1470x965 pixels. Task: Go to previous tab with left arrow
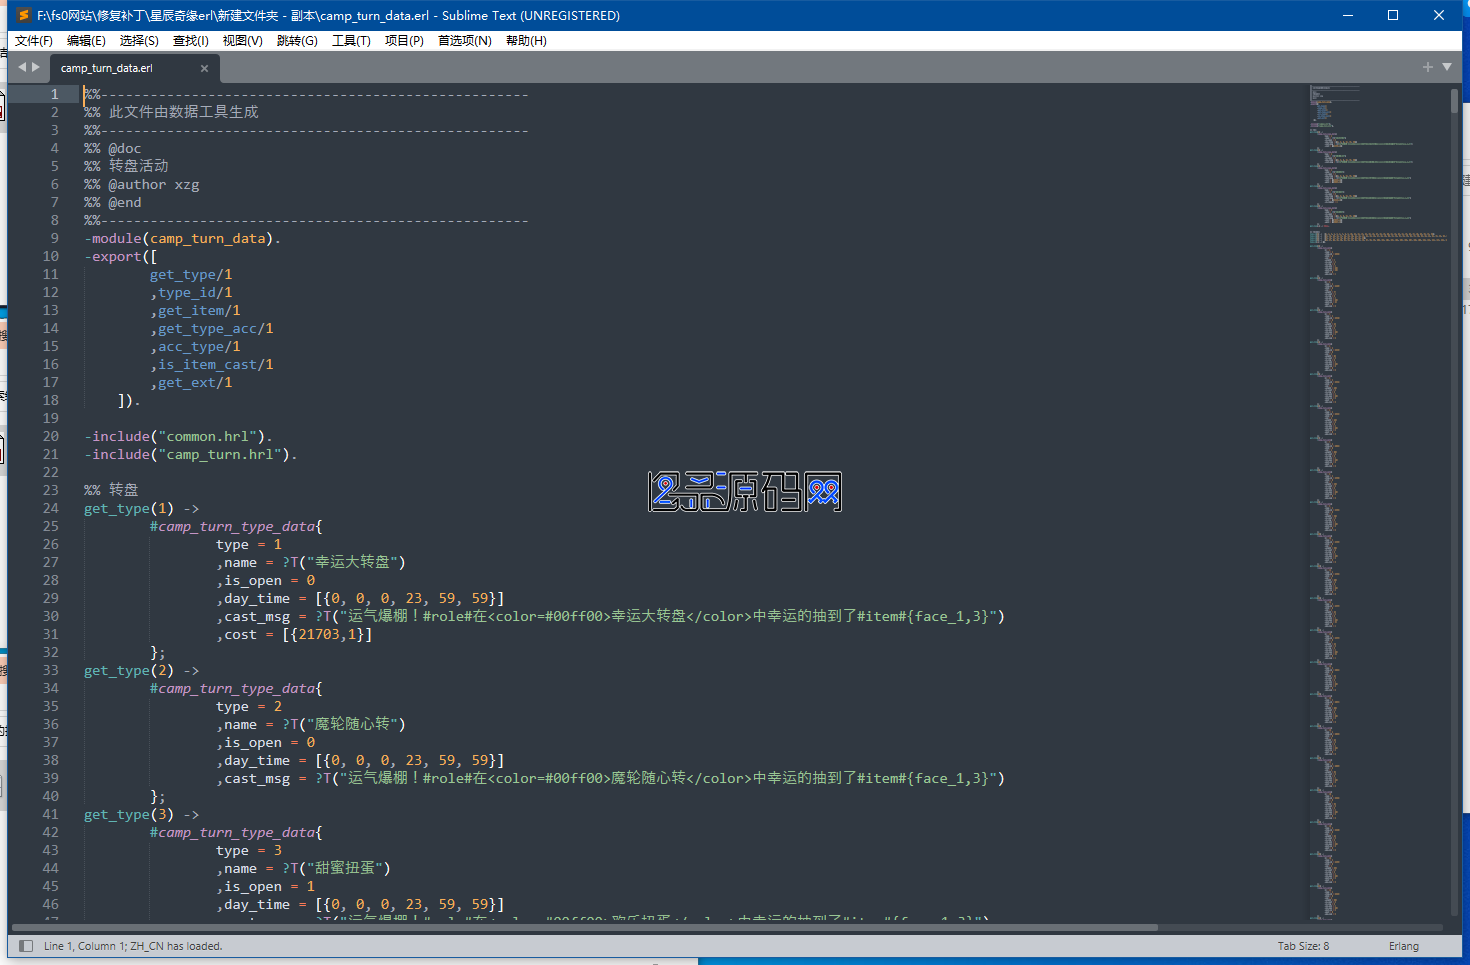coord(22,67)
